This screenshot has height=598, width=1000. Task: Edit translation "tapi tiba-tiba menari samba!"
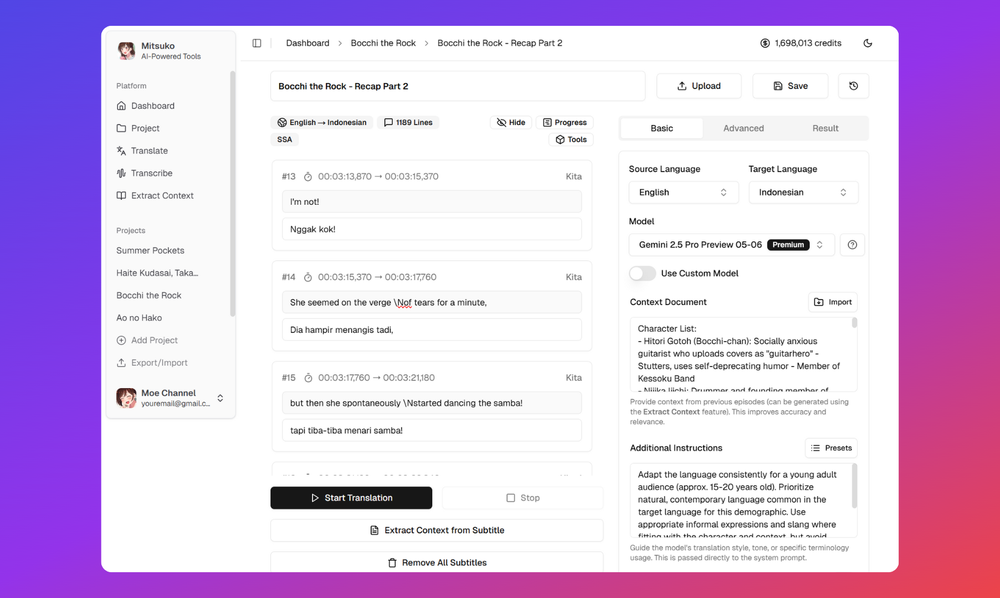tap(432, 430)
